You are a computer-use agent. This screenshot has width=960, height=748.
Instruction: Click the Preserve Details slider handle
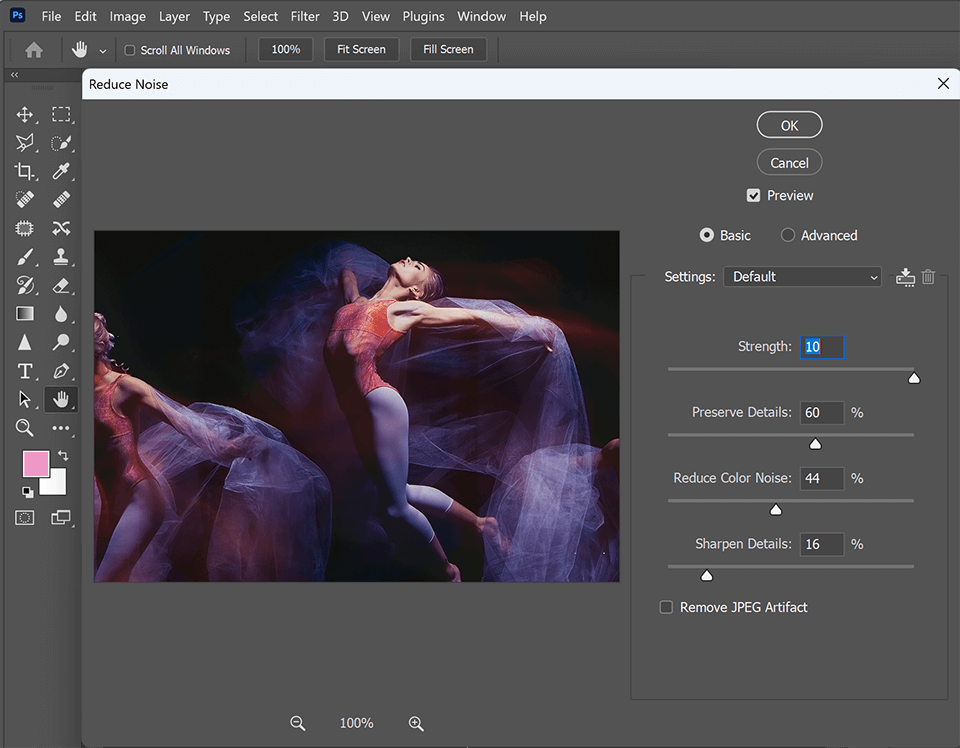[x=815, y=444]
